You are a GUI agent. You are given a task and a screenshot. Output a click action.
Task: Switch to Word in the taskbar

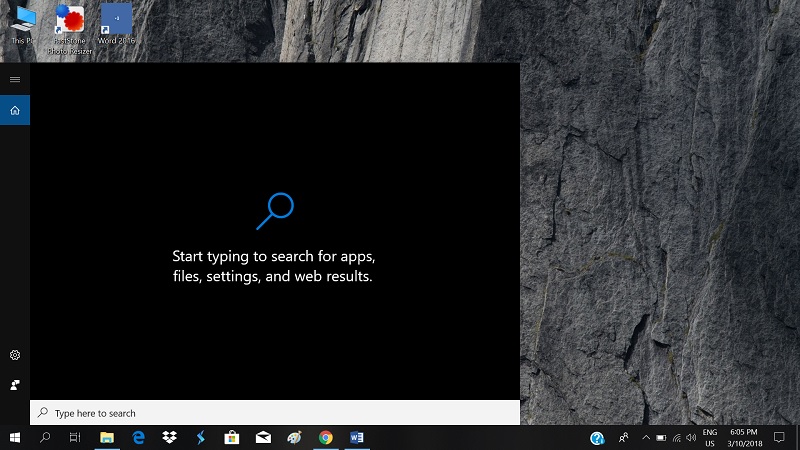tap(357, 437)
